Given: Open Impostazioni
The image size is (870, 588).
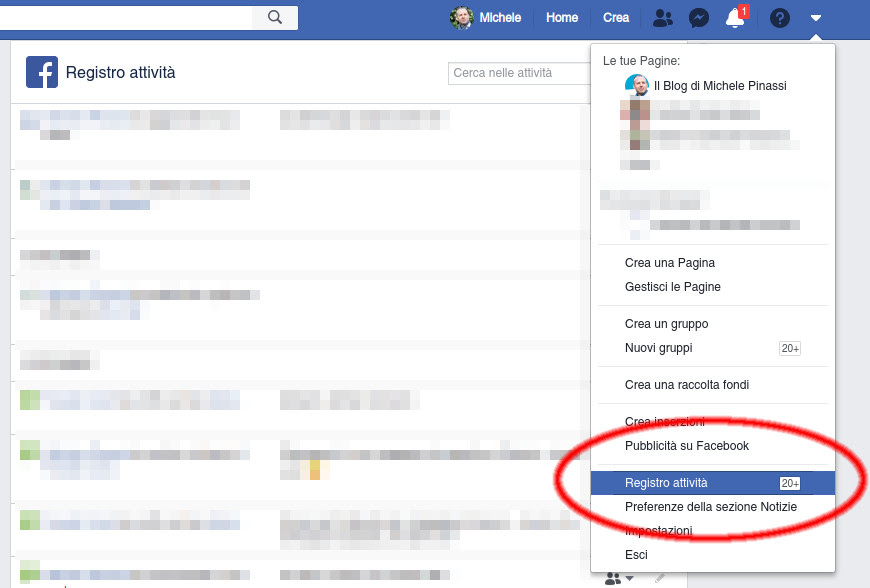Looking at the screenshot, I should click(x=659, y=531).
